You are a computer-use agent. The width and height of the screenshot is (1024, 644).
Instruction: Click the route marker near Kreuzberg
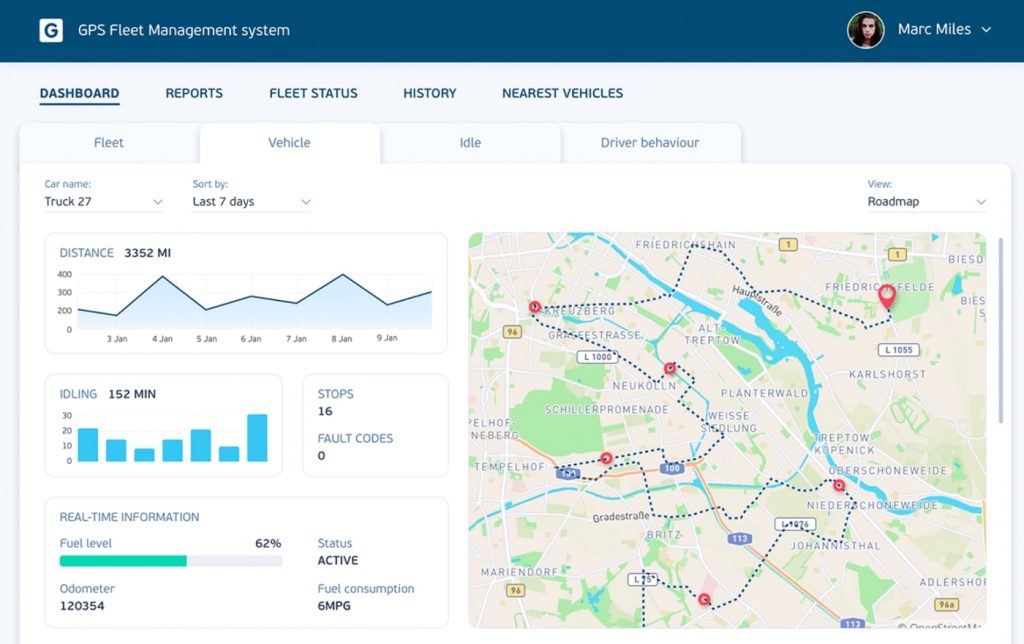pos(536,306)
